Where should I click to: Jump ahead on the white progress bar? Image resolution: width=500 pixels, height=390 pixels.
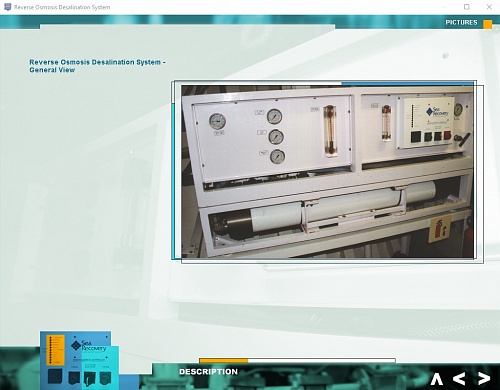tap(321, 360)
